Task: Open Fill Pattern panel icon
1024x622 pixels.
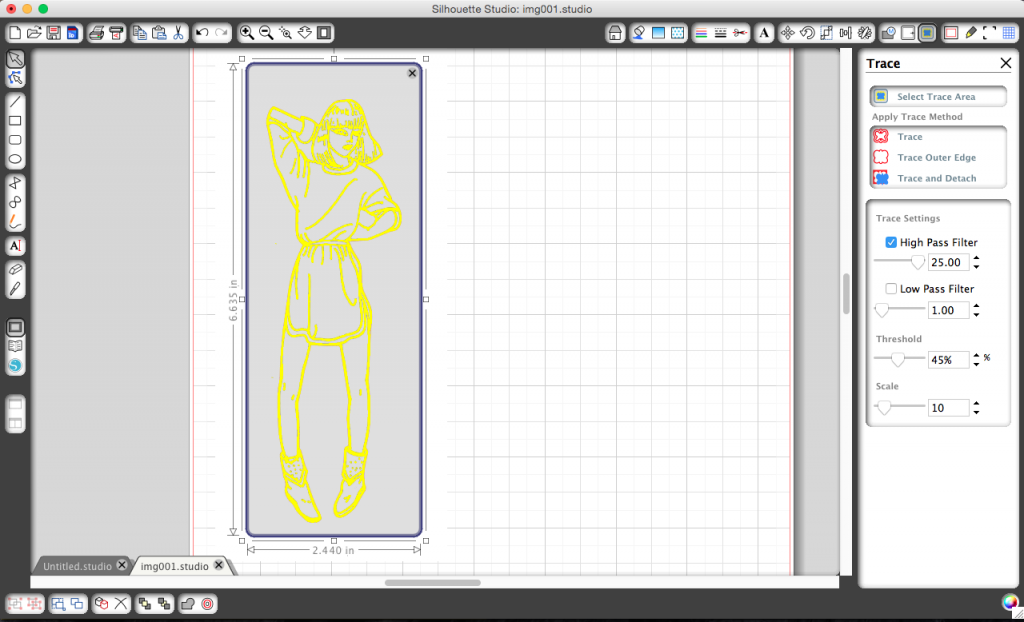Action: tap(678, 33)
